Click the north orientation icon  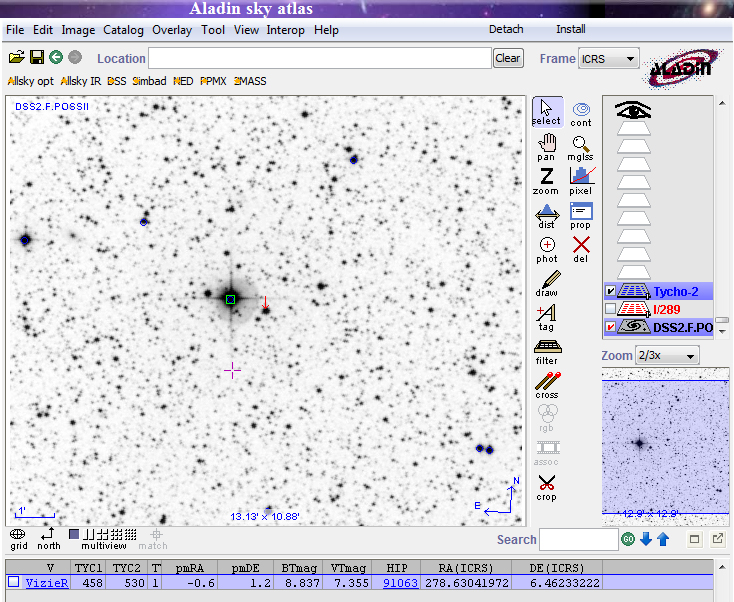point(49,539)
